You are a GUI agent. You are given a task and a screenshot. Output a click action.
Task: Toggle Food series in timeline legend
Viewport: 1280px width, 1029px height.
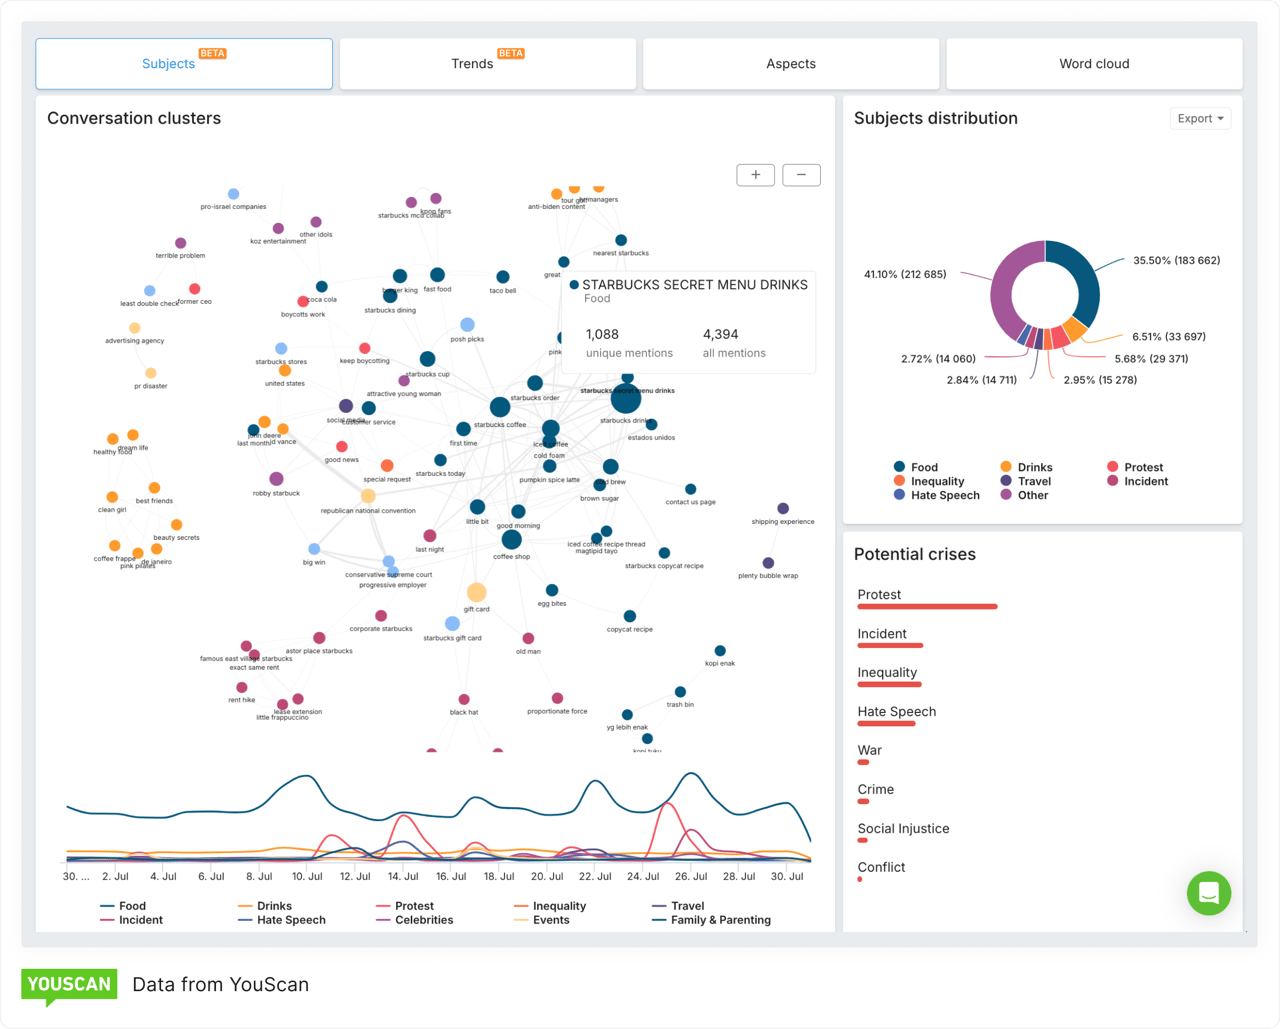[123, 906]
